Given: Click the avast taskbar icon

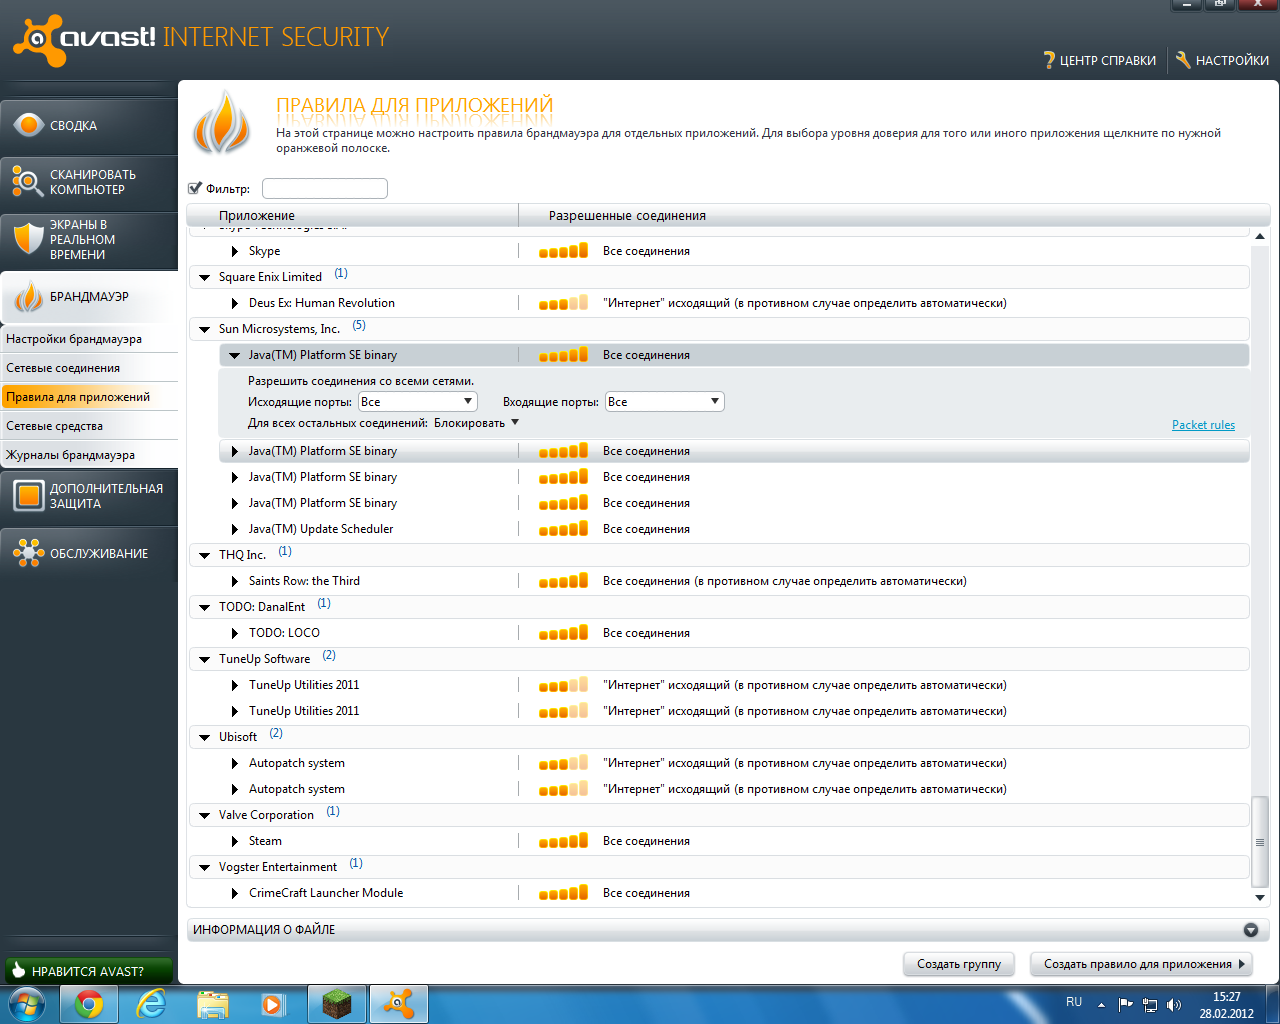Looking at the screenshot, I should click(x=399, y=1004).
